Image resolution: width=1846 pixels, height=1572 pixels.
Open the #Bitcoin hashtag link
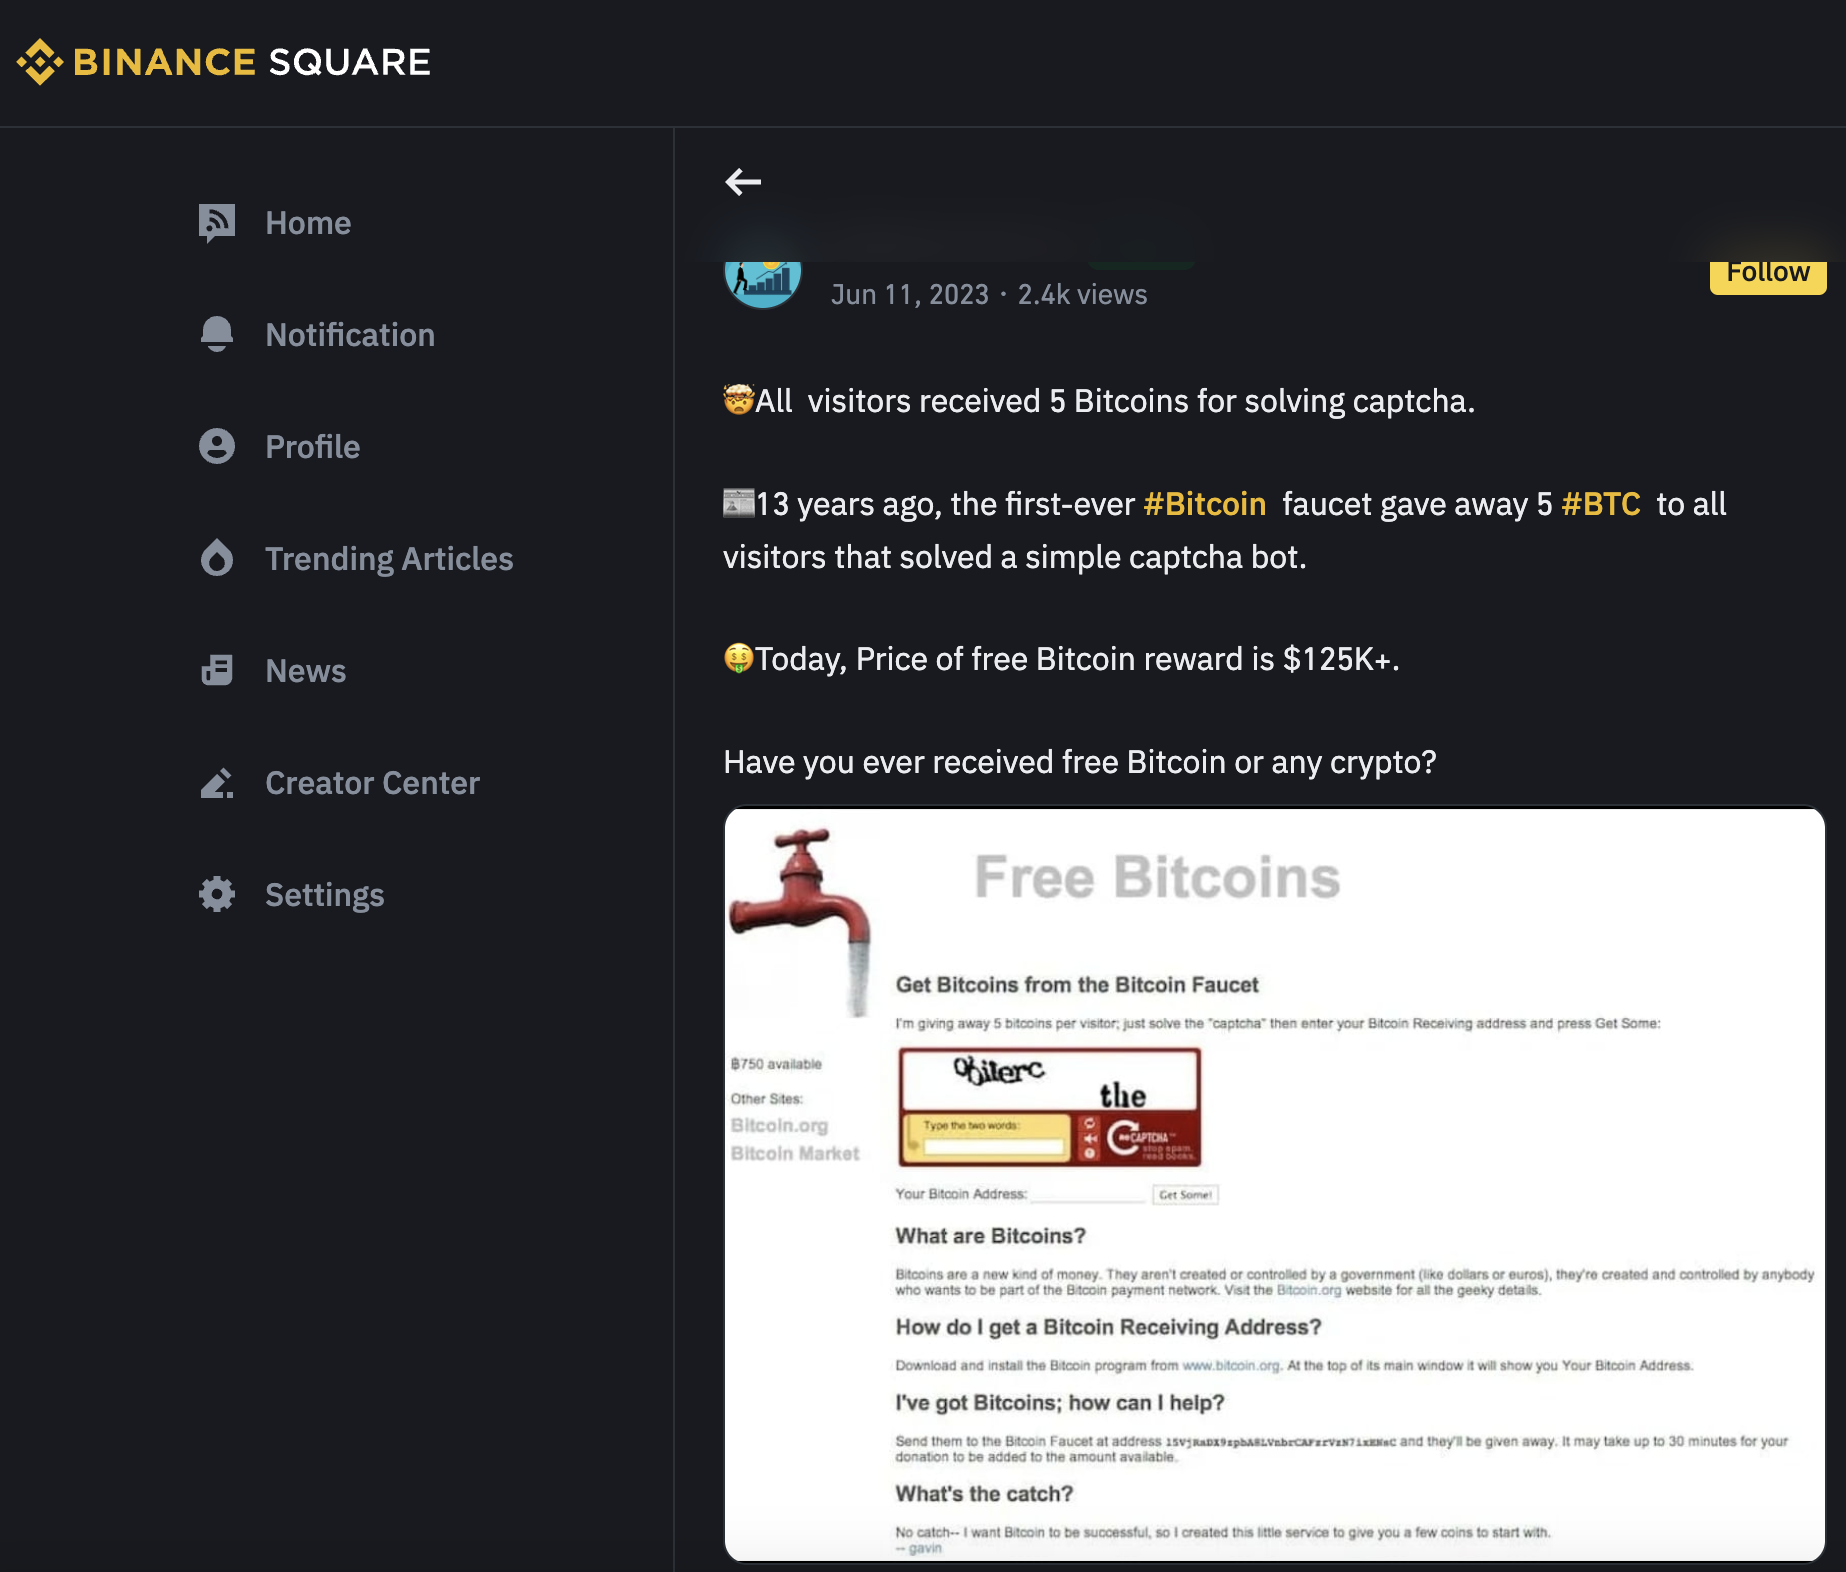tap(1204, 504)
